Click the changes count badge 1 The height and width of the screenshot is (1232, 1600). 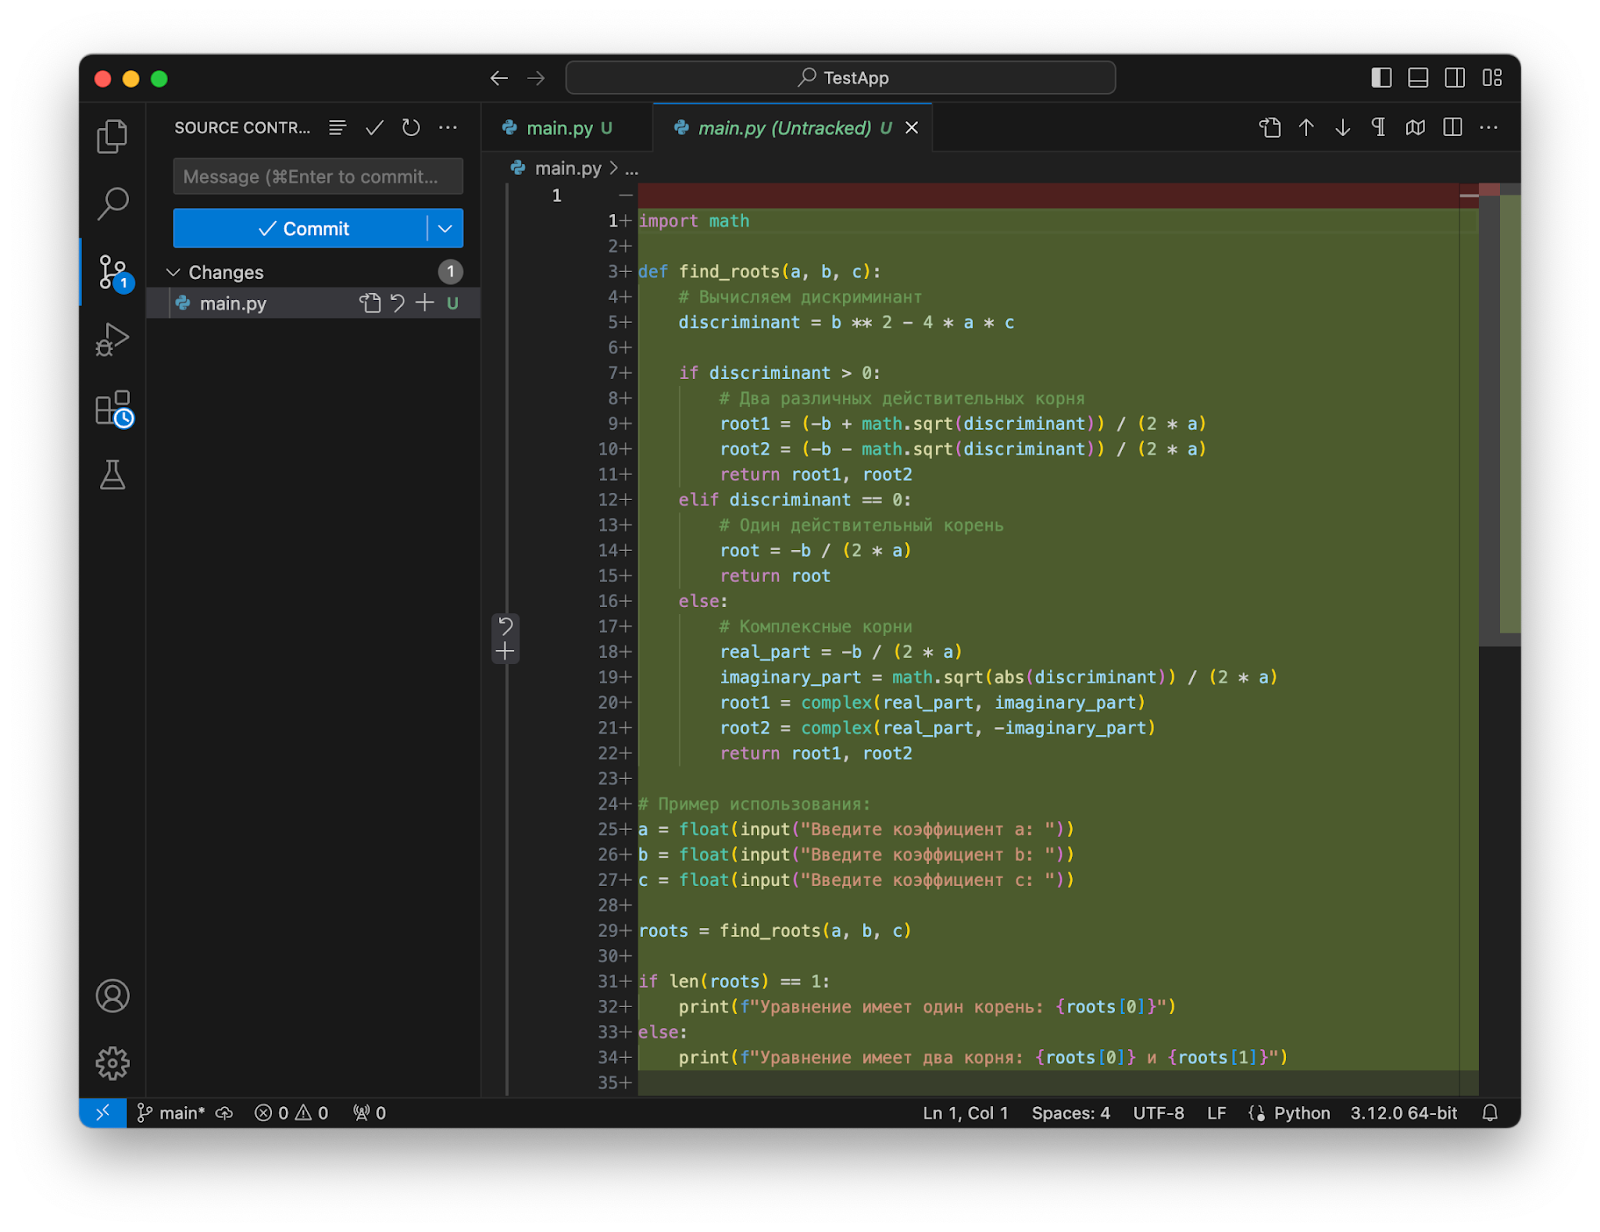(x=451, y=272)
